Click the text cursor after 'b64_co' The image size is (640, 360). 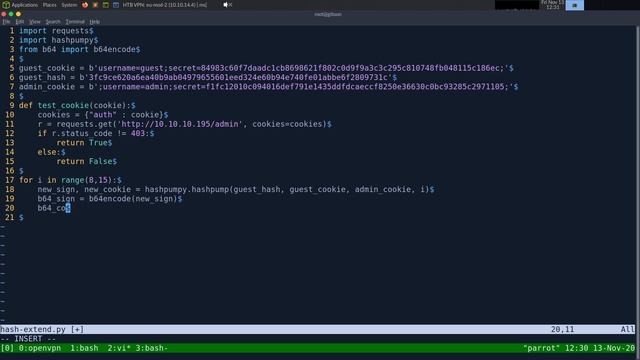pyautogui.click(x=68, y=208)
